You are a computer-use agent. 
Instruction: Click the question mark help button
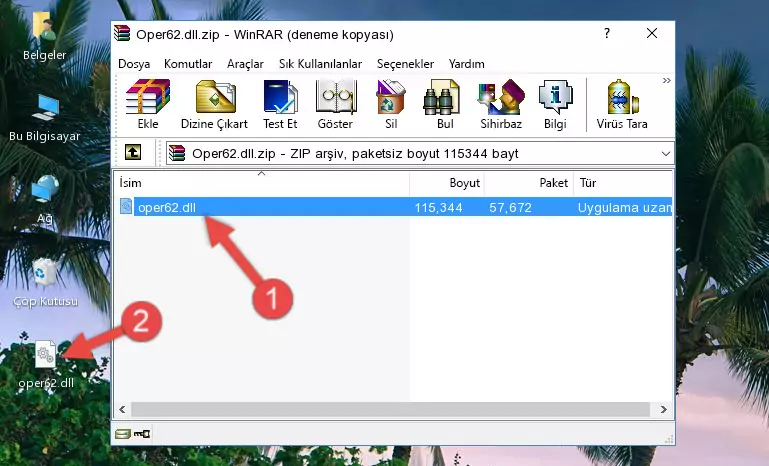coord(607,33)
